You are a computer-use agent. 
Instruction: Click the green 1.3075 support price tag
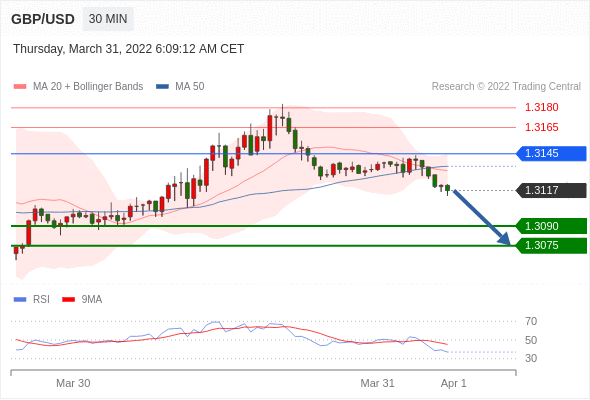point(551,245)
